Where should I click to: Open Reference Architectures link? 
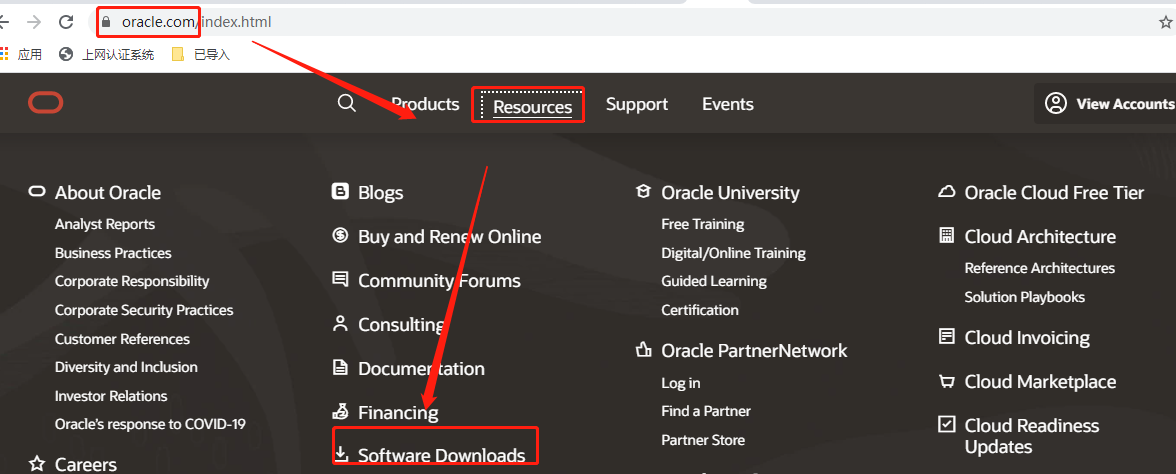[1040, 268]
